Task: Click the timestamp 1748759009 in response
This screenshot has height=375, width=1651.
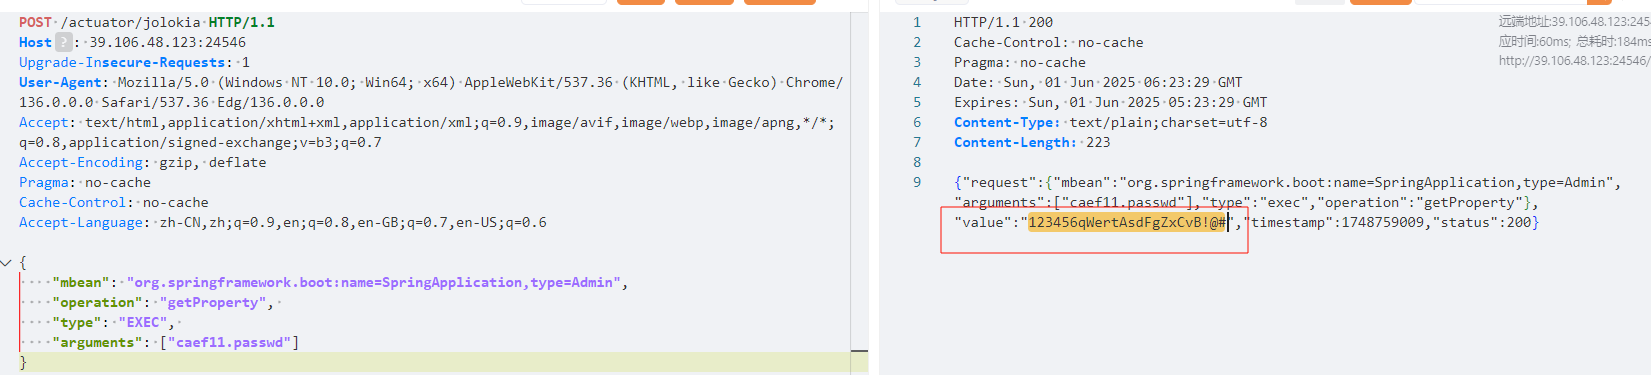Action: point(1383,222)
